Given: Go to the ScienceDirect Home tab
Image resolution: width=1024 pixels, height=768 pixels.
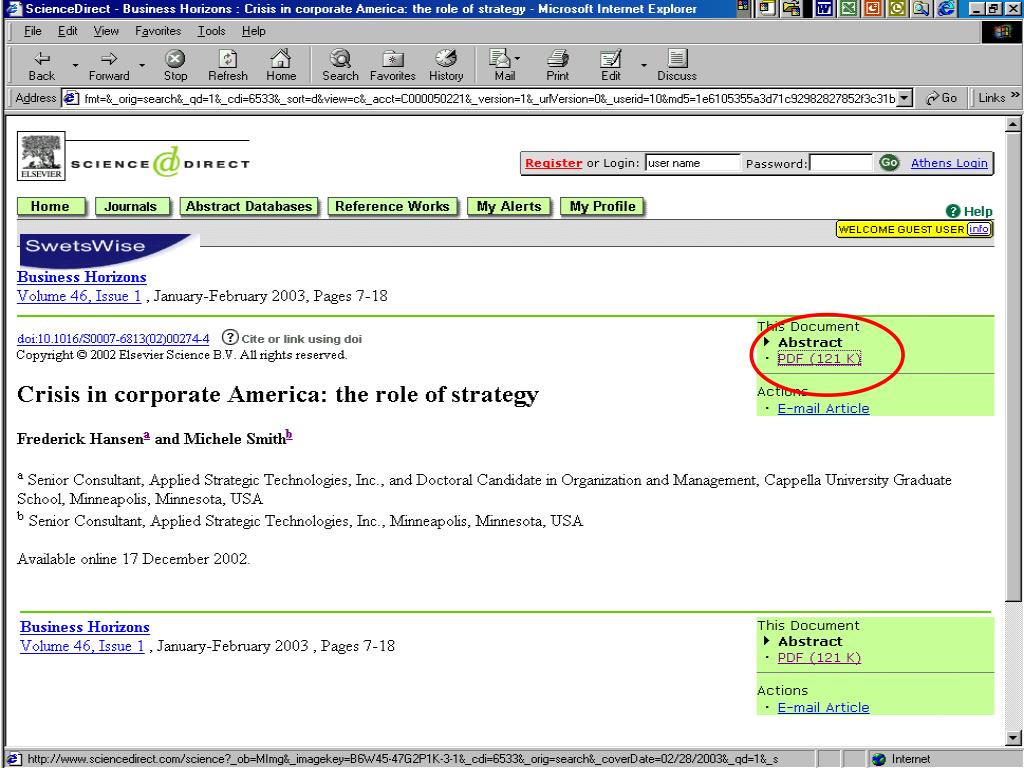Looking at the screenshot, I should click(x=51, y=206).
